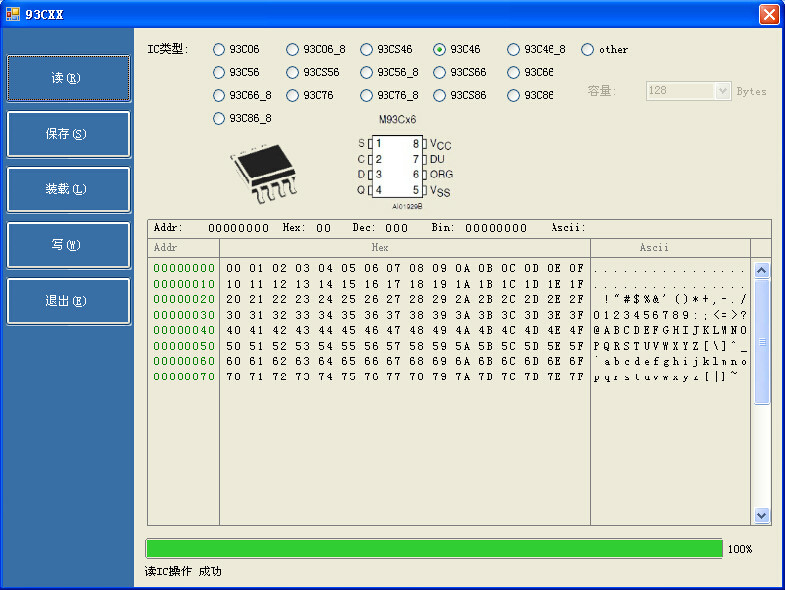Viewport: 785px width, 590px height.
Task: Click the green read progress bar
Action: (x=434, y=548)
